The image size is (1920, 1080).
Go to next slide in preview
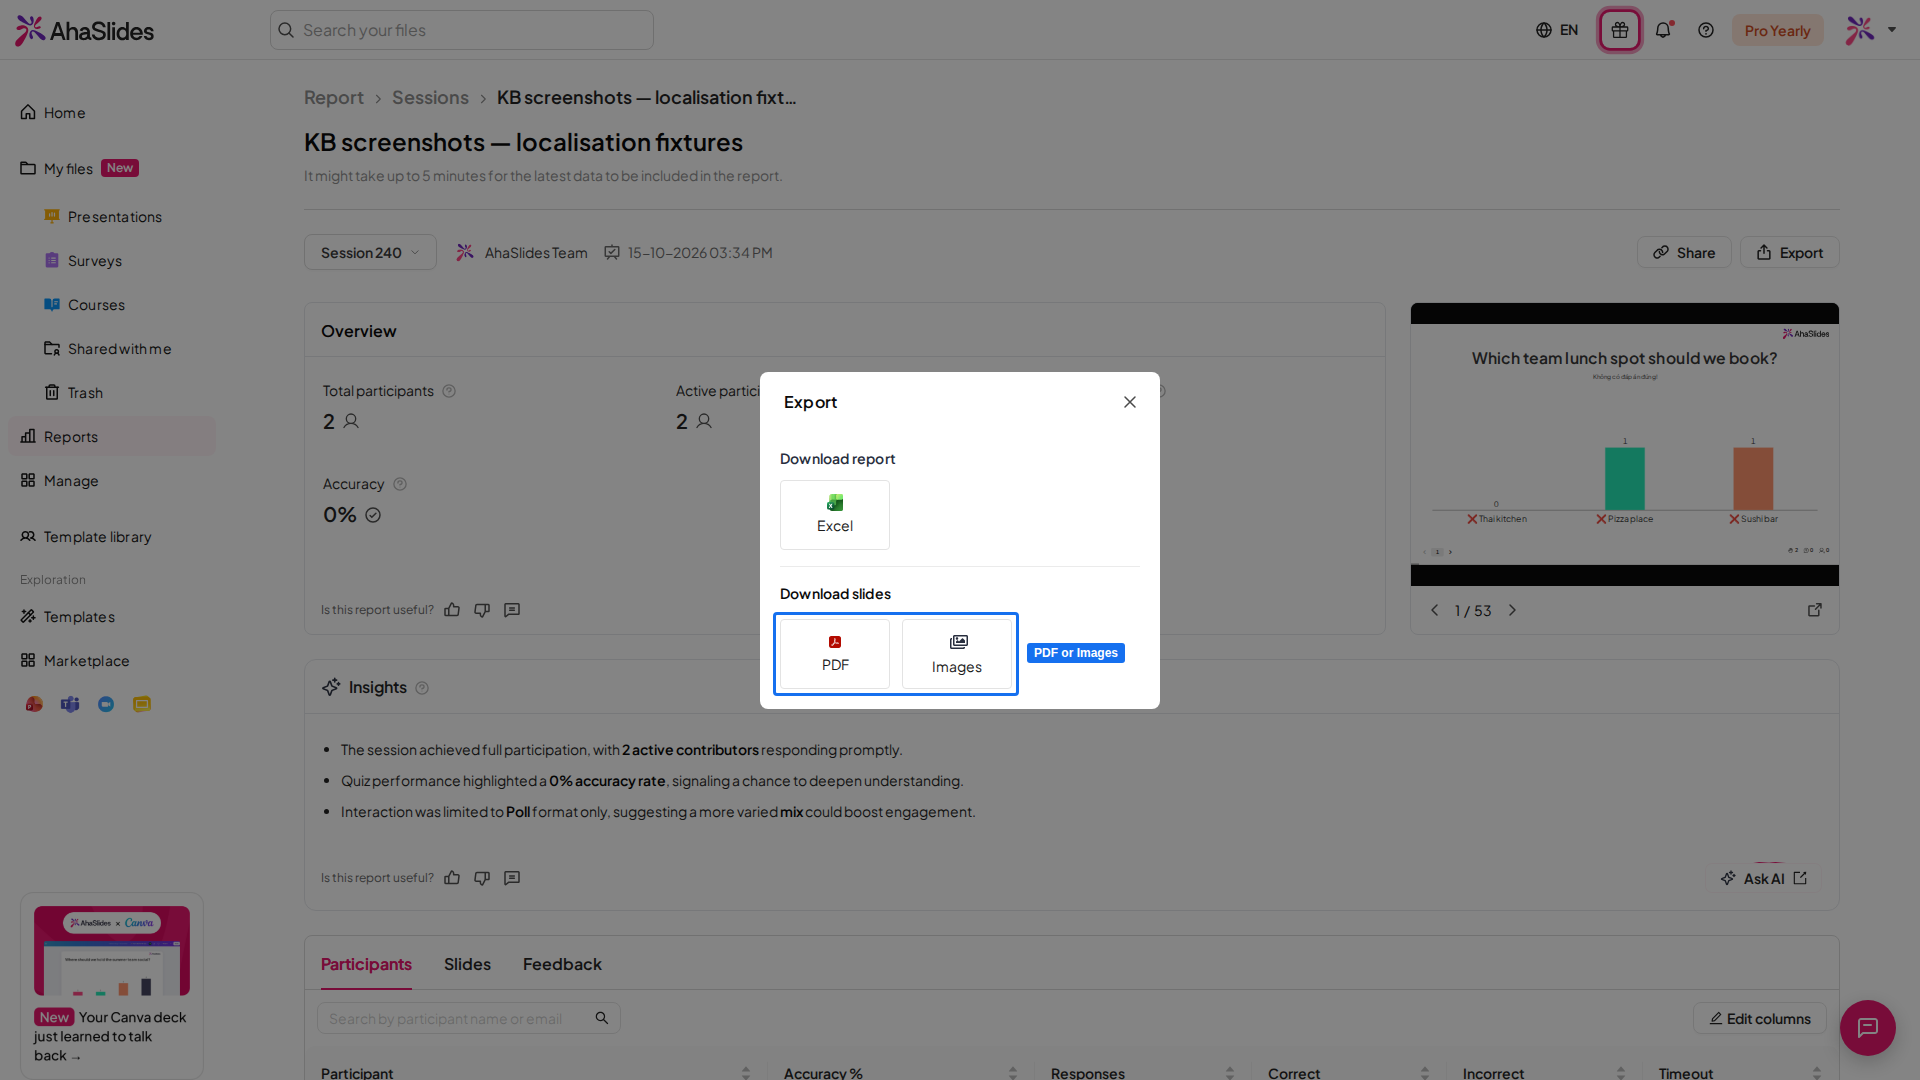[x=1512, y=610]
